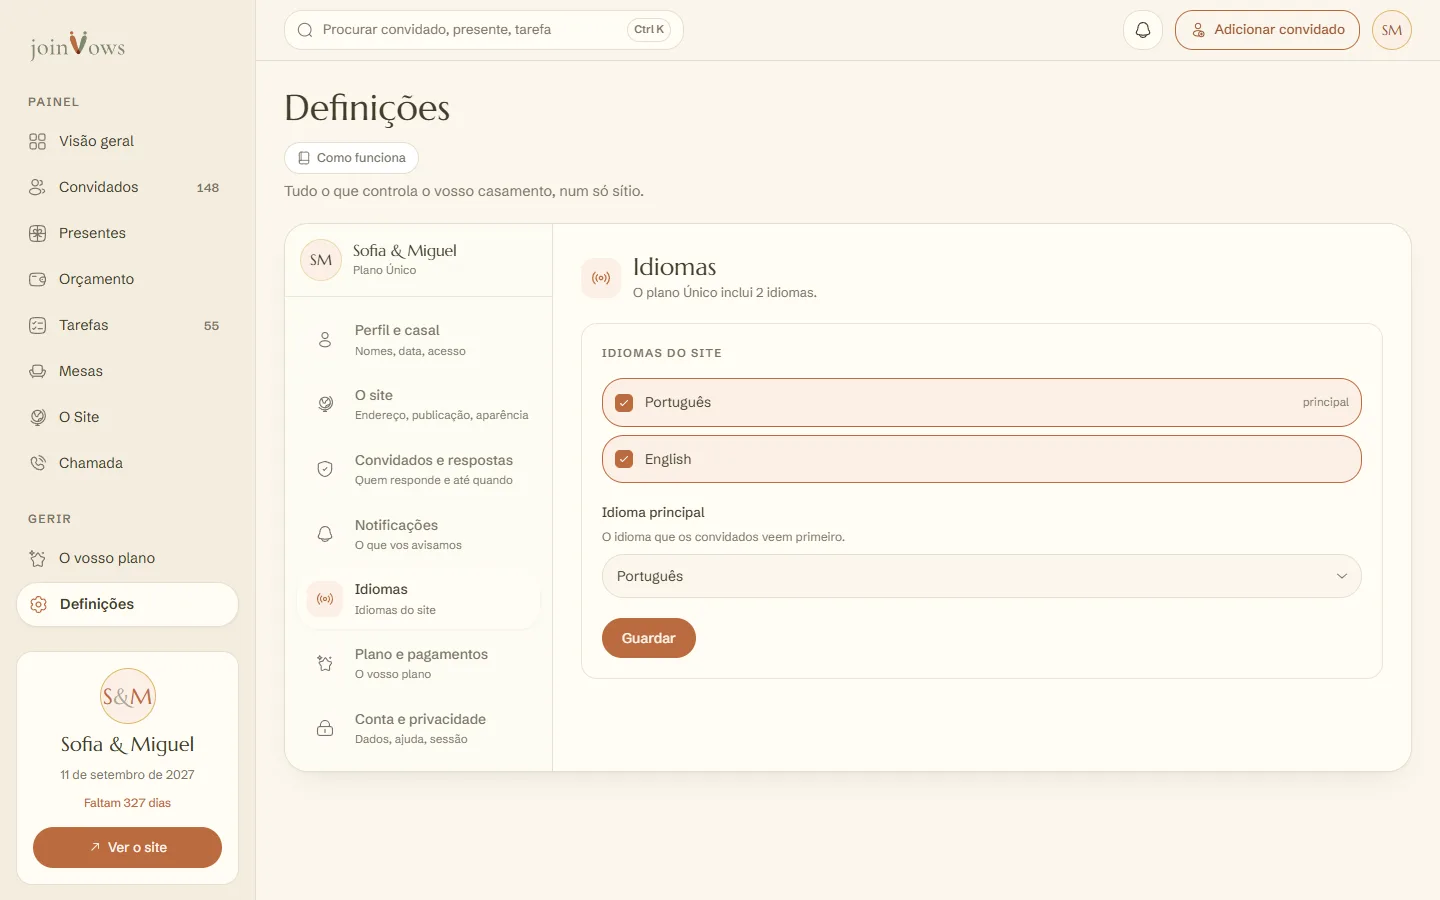The height and width of the screenshot is (900, 1440).
Task: Open Plano e pagamentos settings section
Action: pos(419,664)
